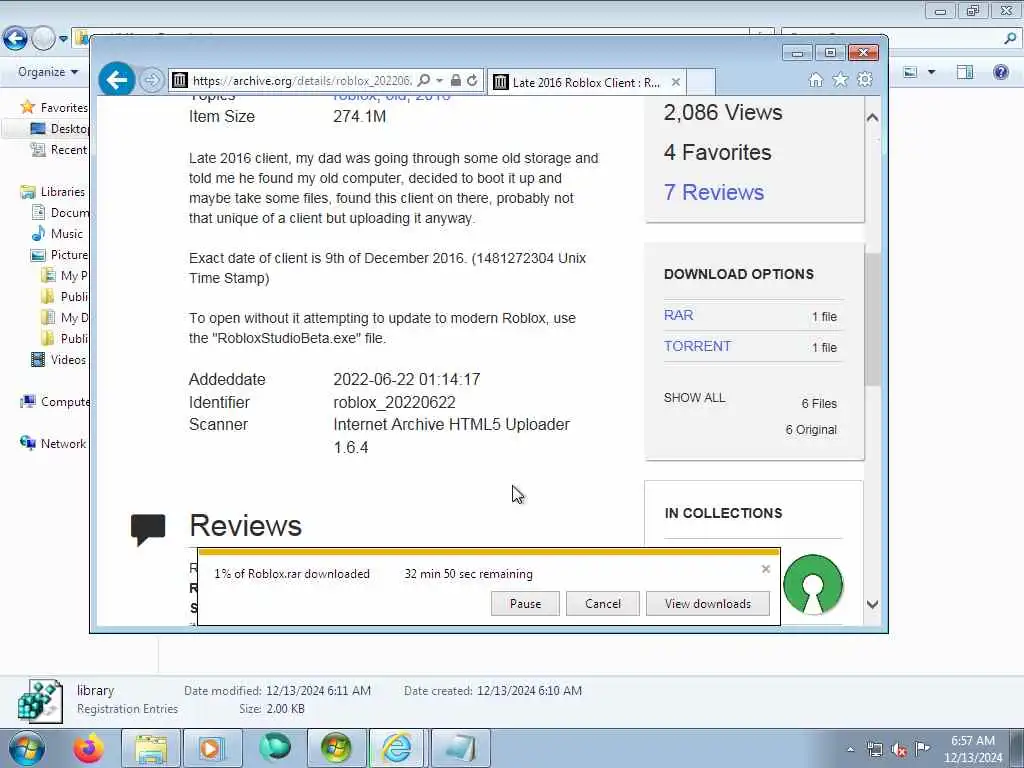Open the view options dropdown arrow
This screenshot has height=768, width=1024.
(x=931, y=72)
